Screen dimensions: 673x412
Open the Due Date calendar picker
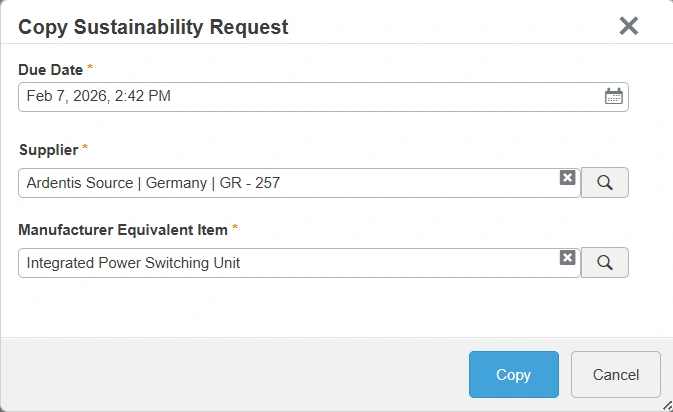[614, 97]
